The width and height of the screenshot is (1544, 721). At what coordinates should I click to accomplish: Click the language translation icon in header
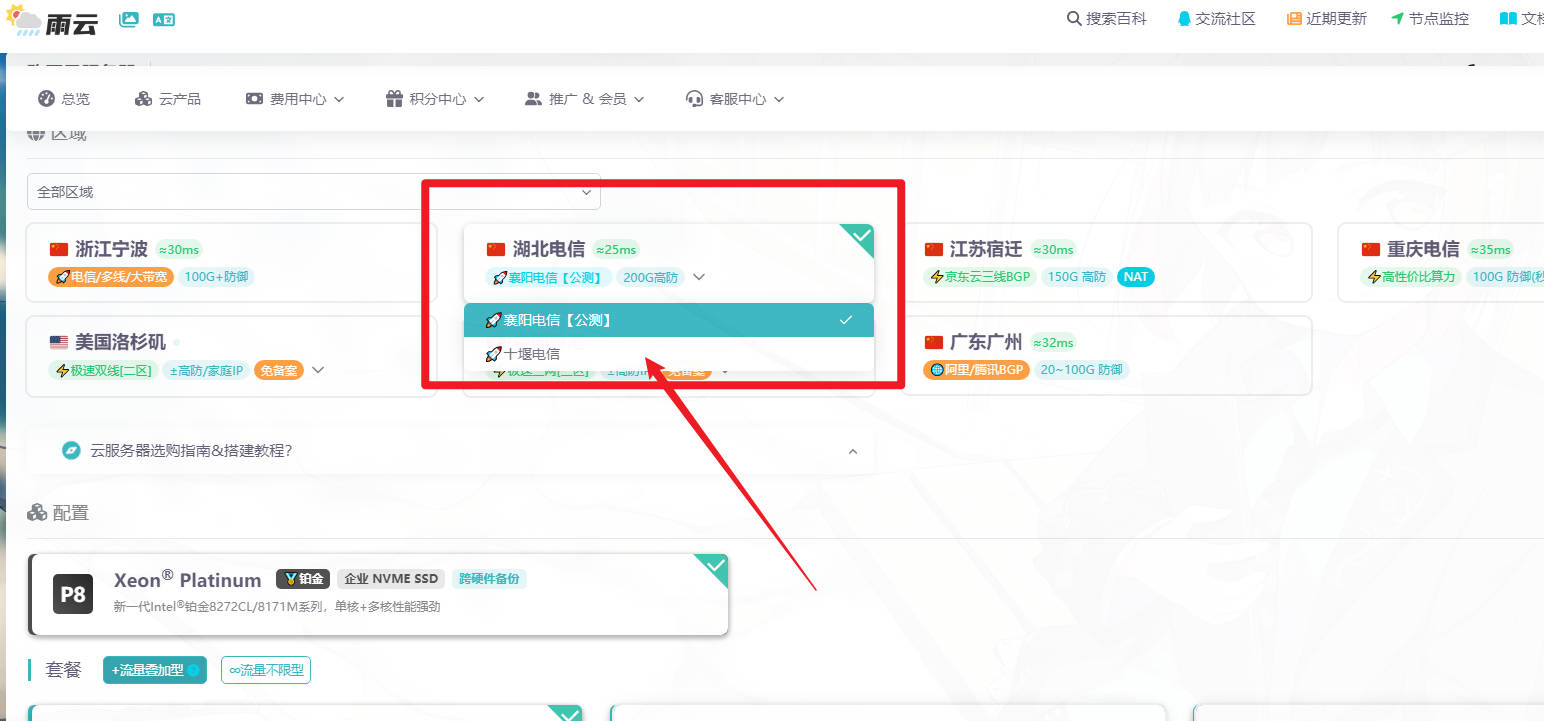coord(163,19)
